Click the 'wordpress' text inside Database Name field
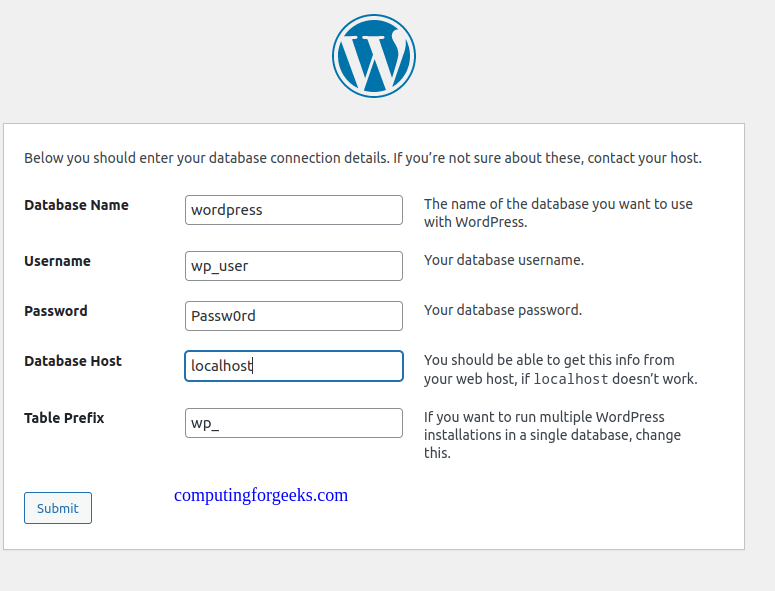This screenshot has width=775, height=591. (x=227, y=211)
